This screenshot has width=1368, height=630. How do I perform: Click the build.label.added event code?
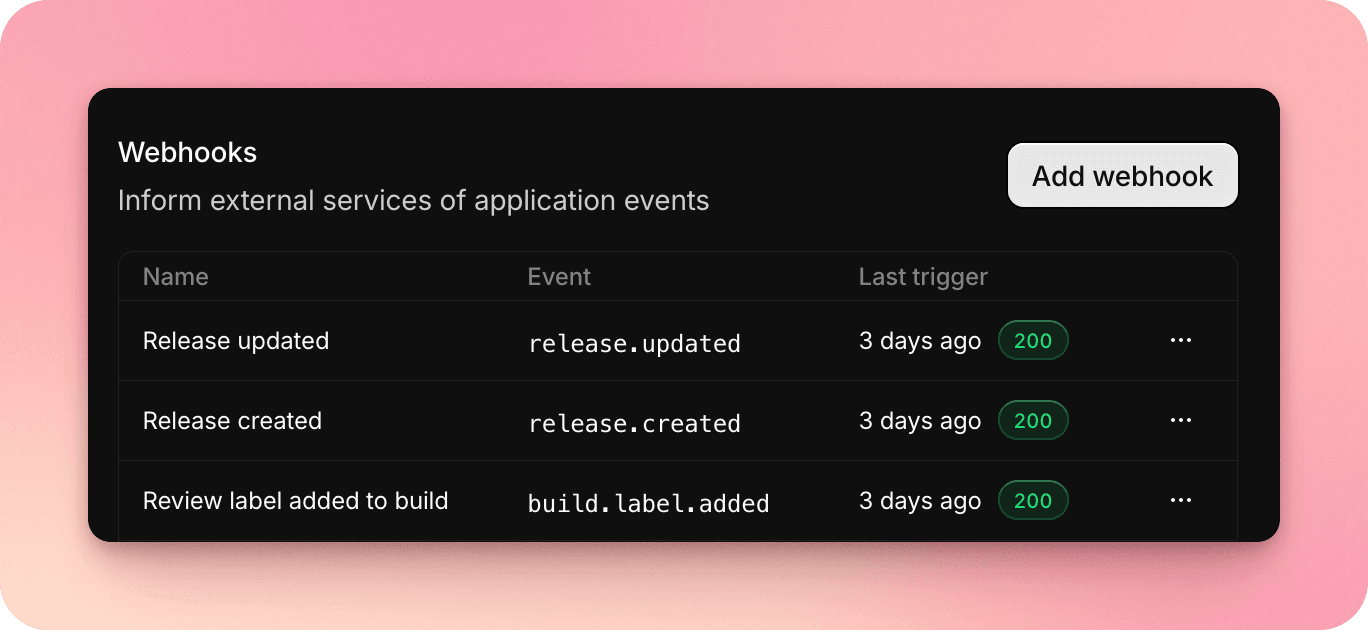(648, 502)
